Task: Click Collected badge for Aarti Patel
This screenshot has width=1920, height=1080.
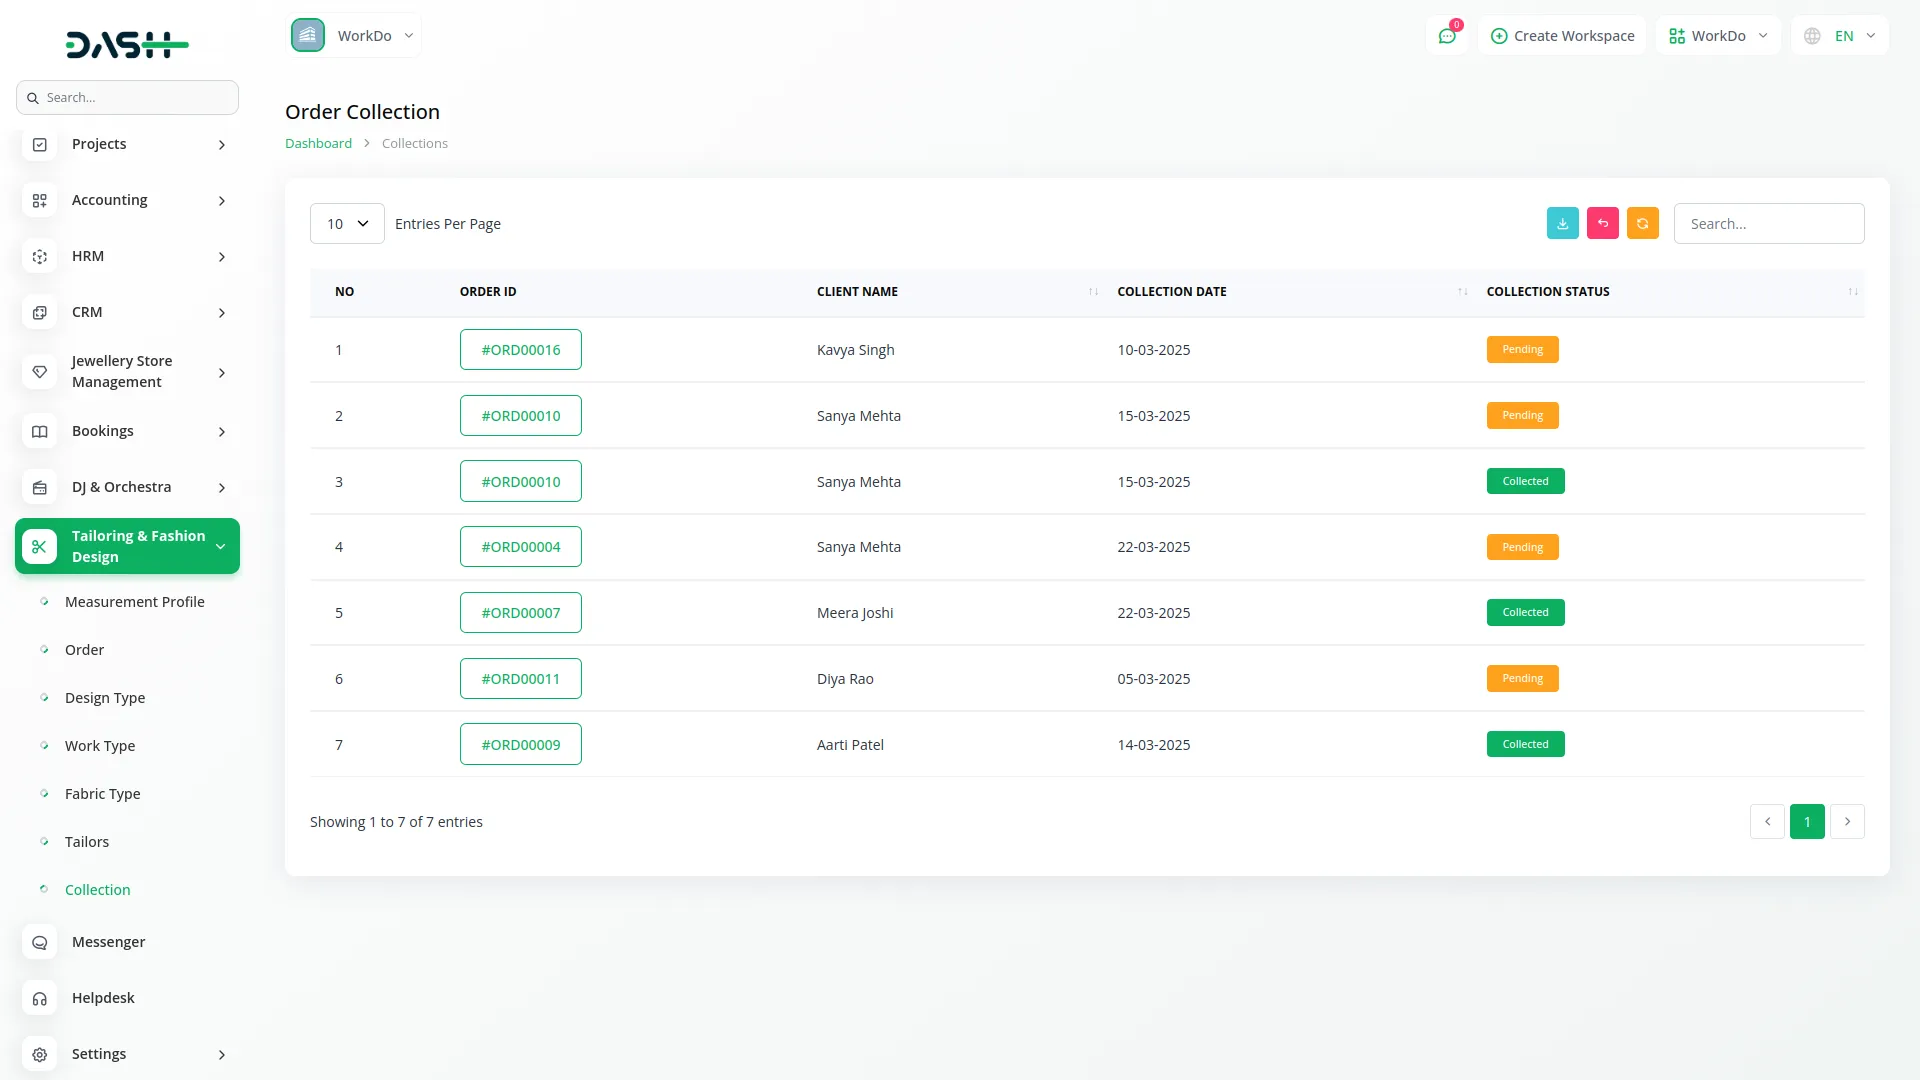Action: pyautogui.click(x=1525, y=744)
